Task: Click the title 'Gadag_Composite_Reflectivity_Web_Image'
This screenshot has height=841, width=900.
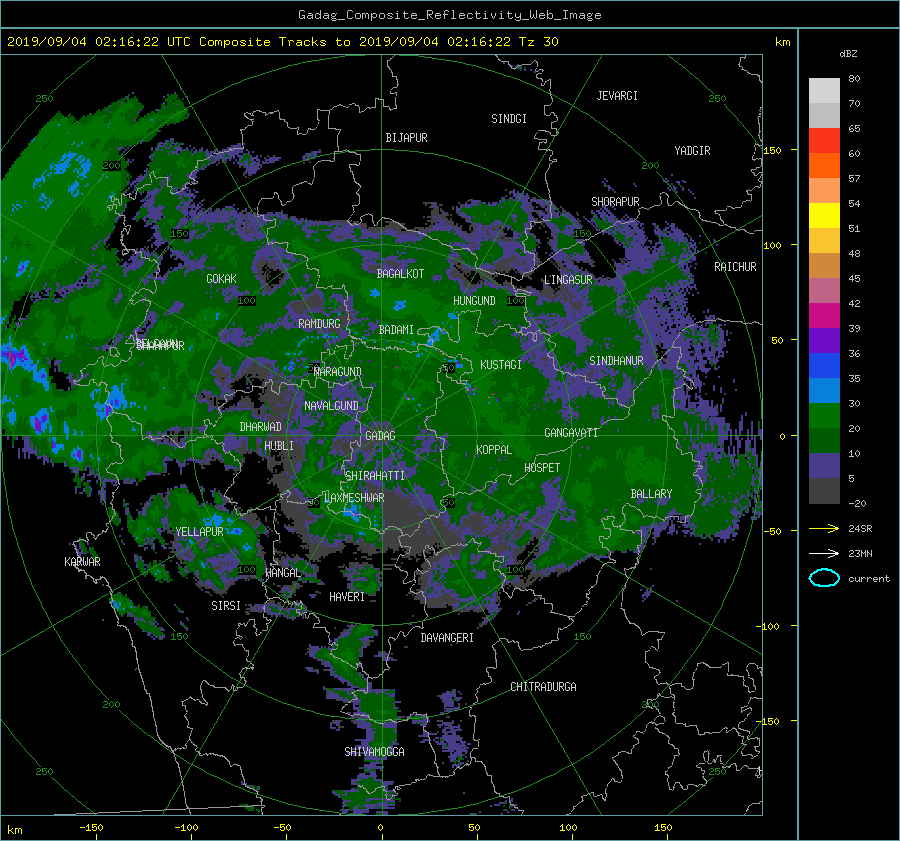Action: coord(449,15)
